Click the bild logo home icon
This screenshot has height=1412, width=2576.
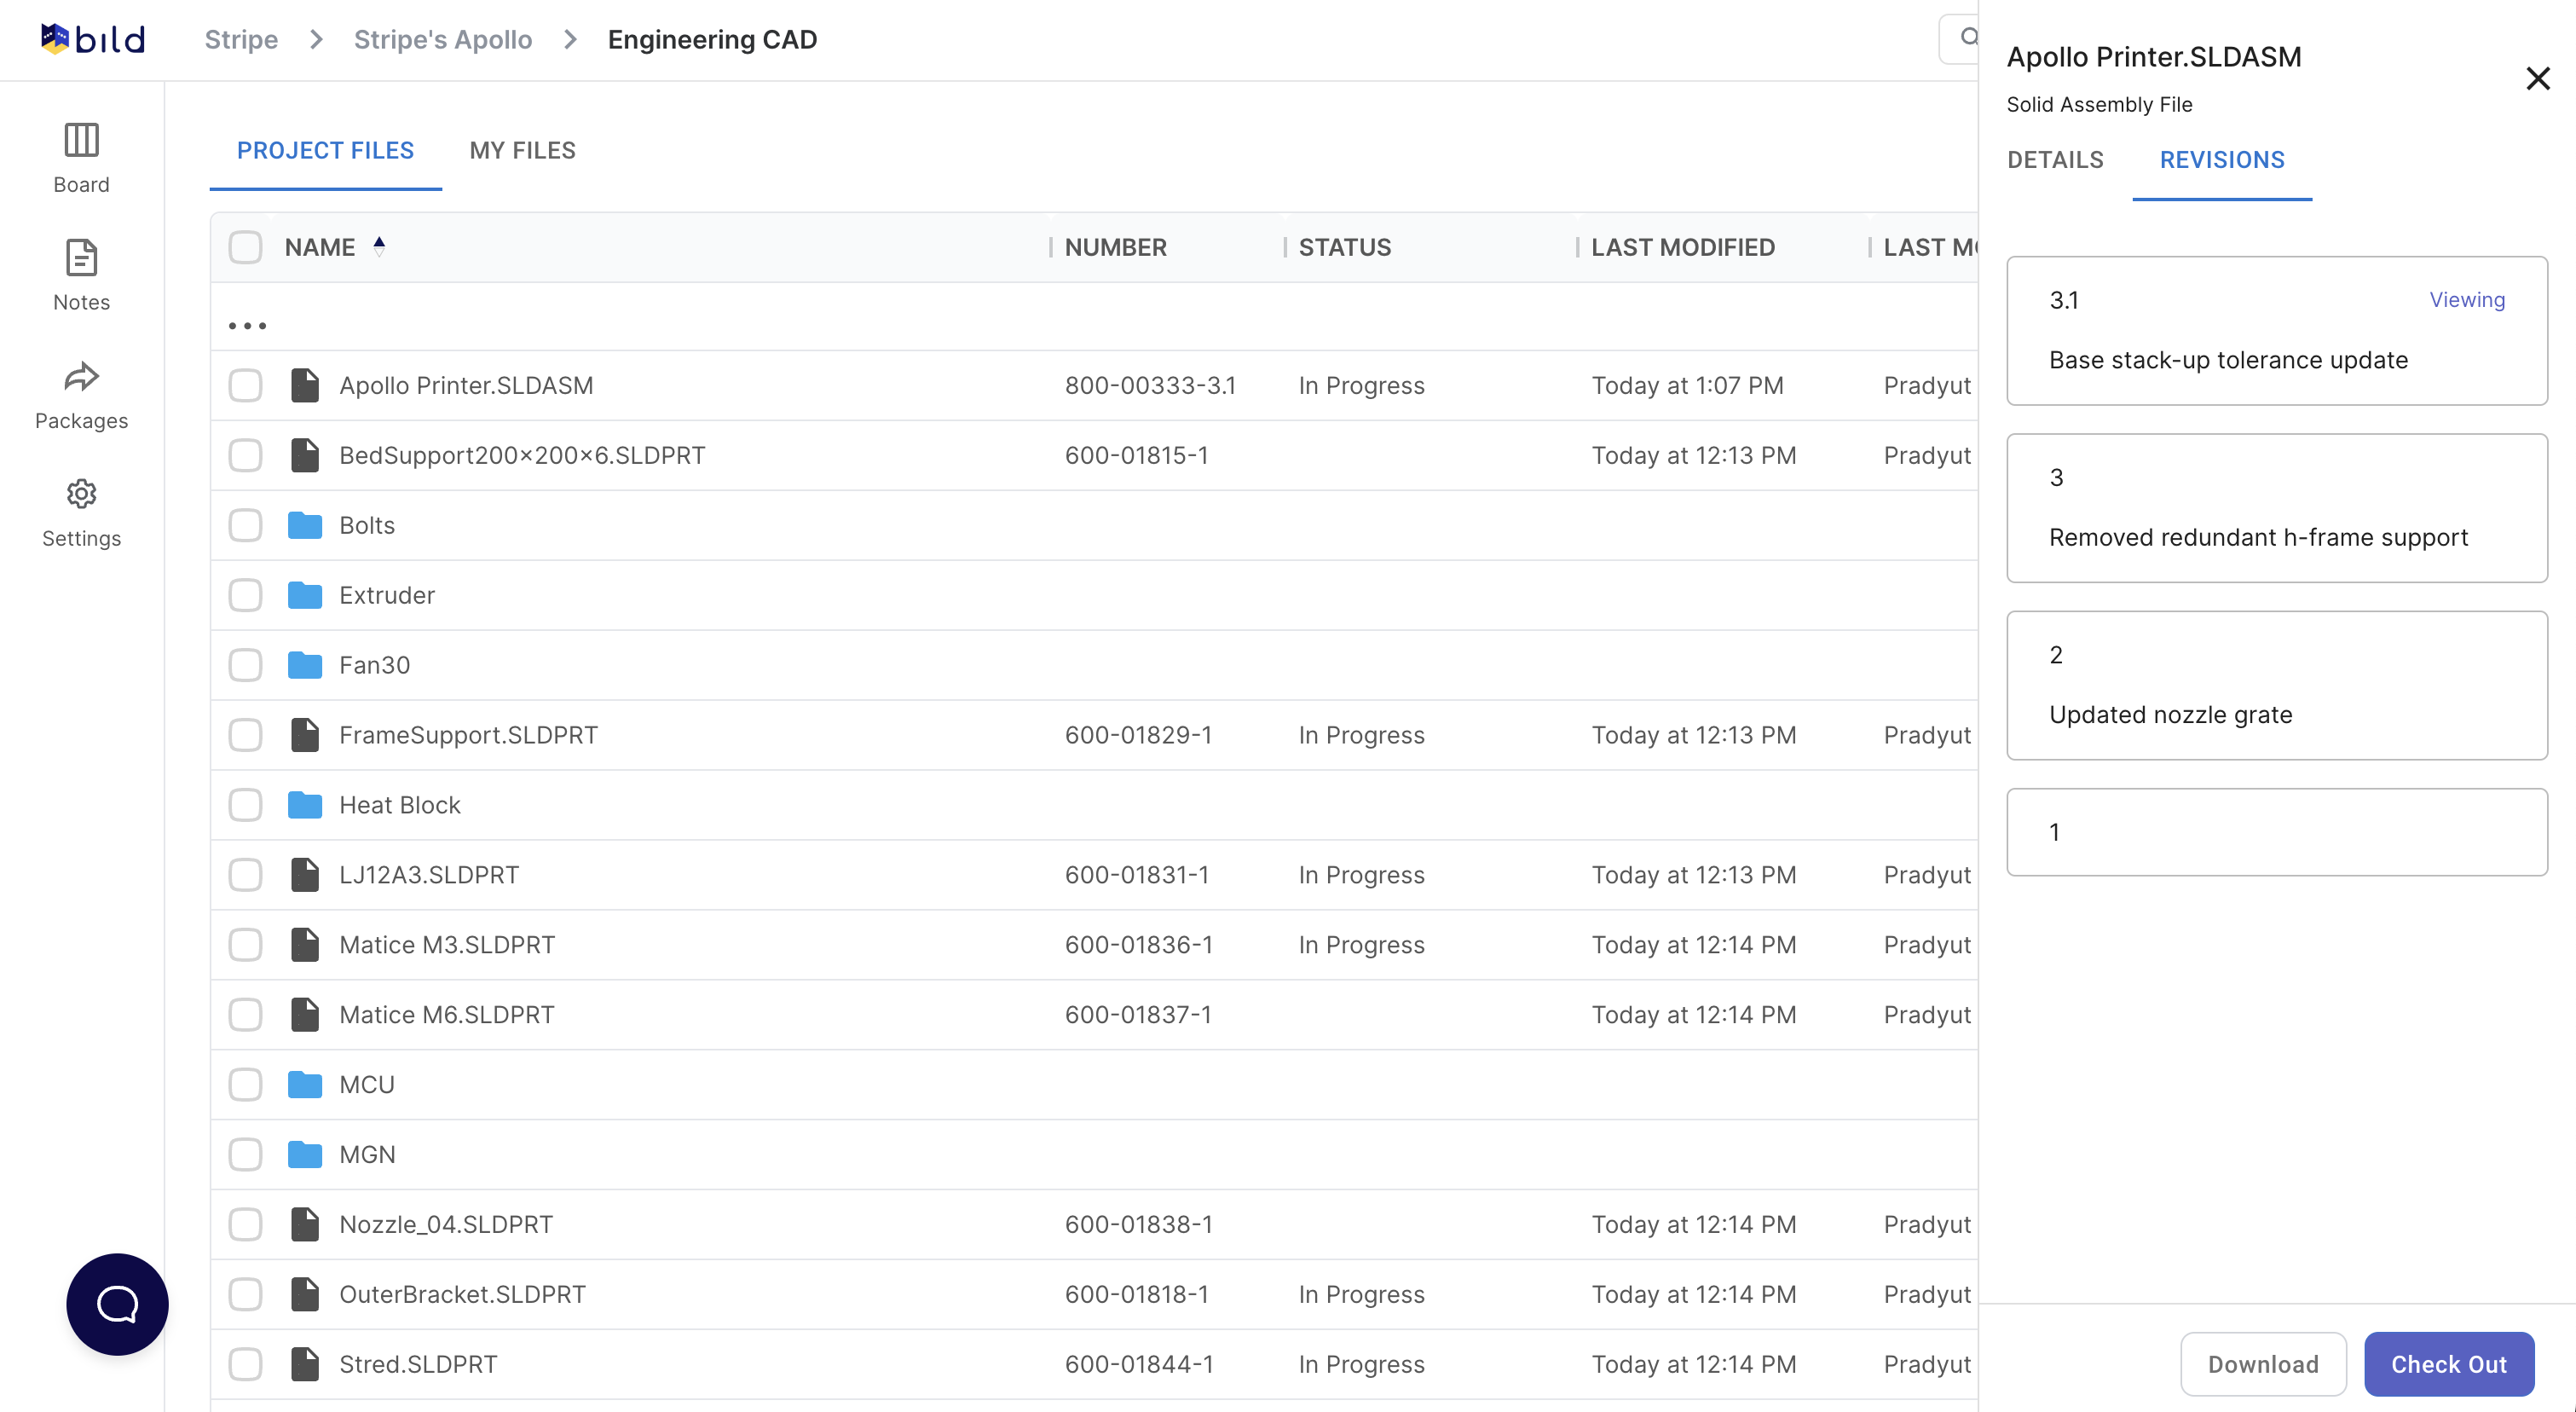pos(89,35)
